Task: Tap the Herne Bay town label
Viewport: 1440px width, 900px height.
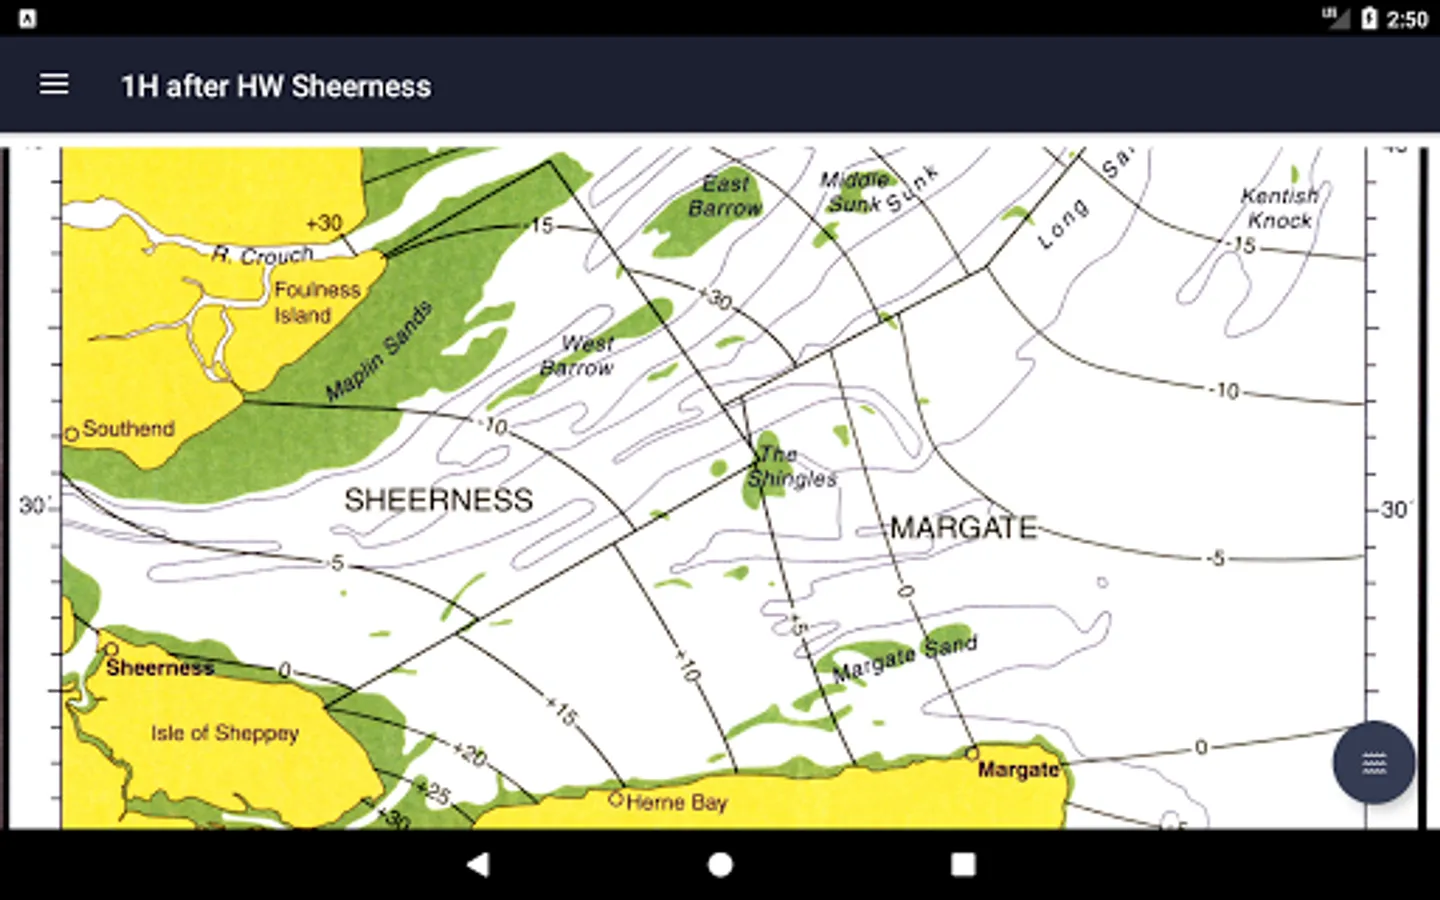Action: click(x=677, y=802)
